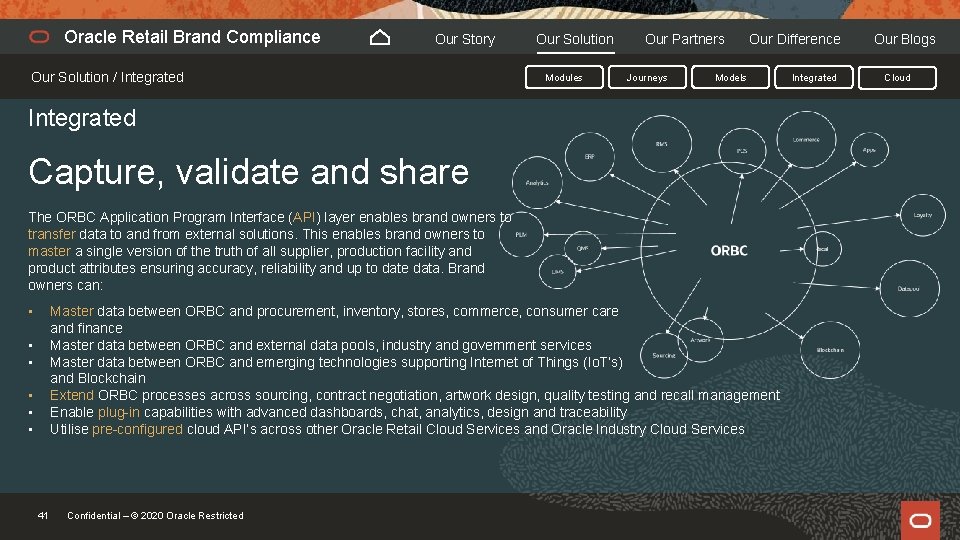Select the Artwork circle in the diagram

coord(700,340)
